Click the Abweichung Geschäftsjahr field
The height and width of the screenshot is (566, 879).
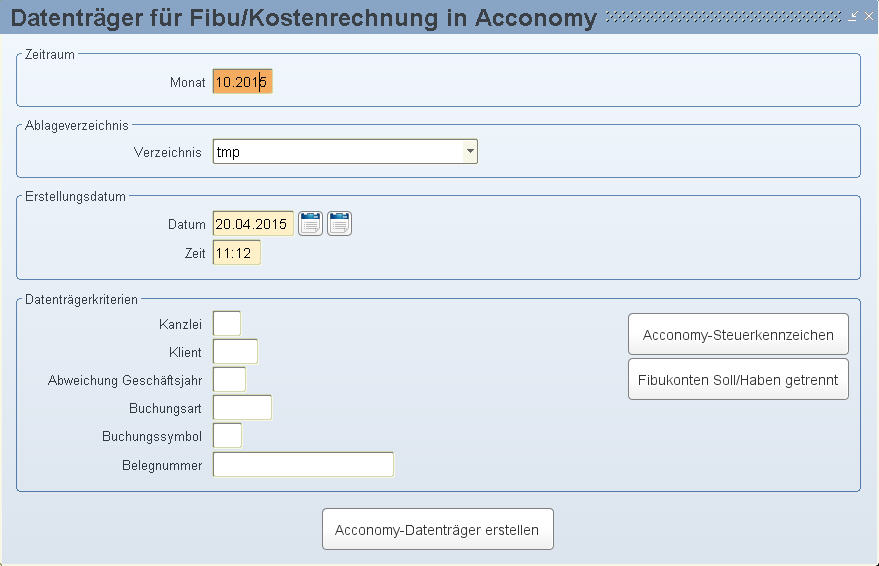[229, 379]
